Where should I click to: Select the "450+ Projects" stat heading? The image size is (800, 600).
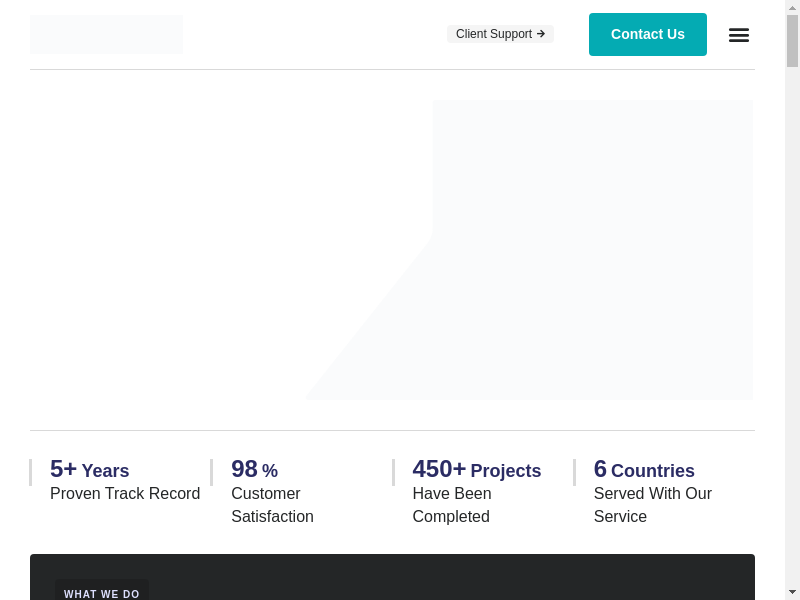476,470
